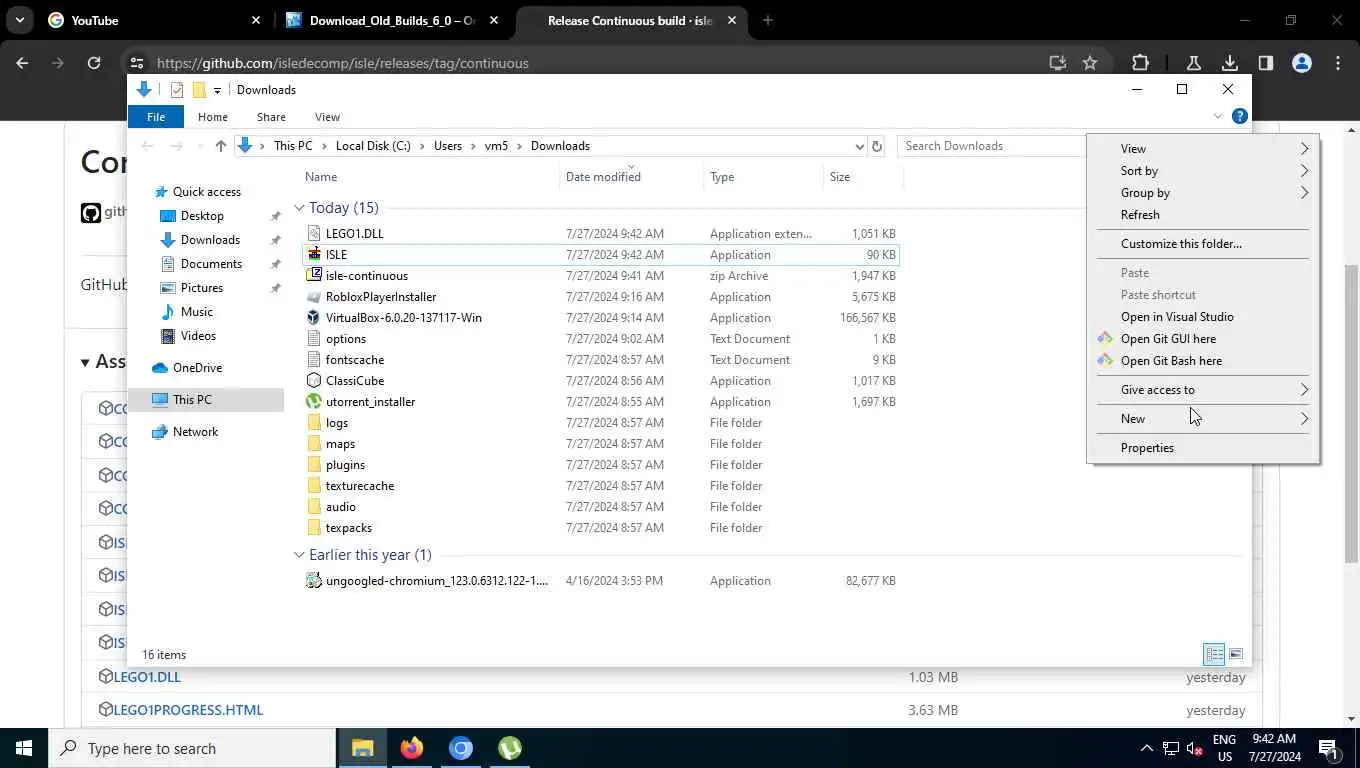Select the fontscache text document
The width and height of the screenshot is (1360, 768).
[x=600, y=360]
